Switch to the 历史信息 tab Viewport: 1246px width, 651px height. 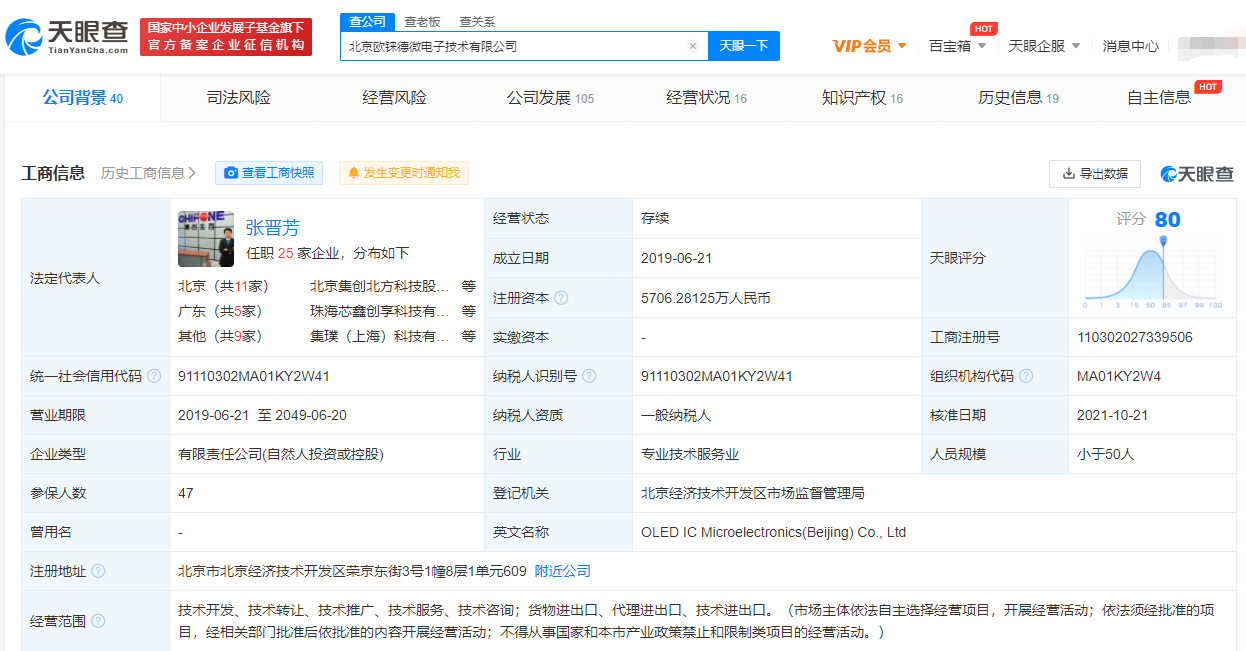point(1018,98)
